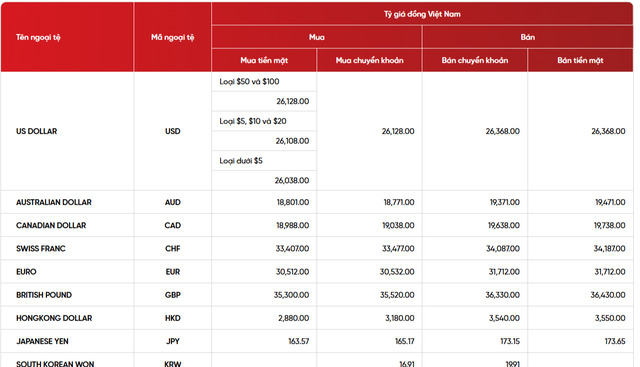Click the CAD currency code
The image size is (640, 367).
click(173, 225)
